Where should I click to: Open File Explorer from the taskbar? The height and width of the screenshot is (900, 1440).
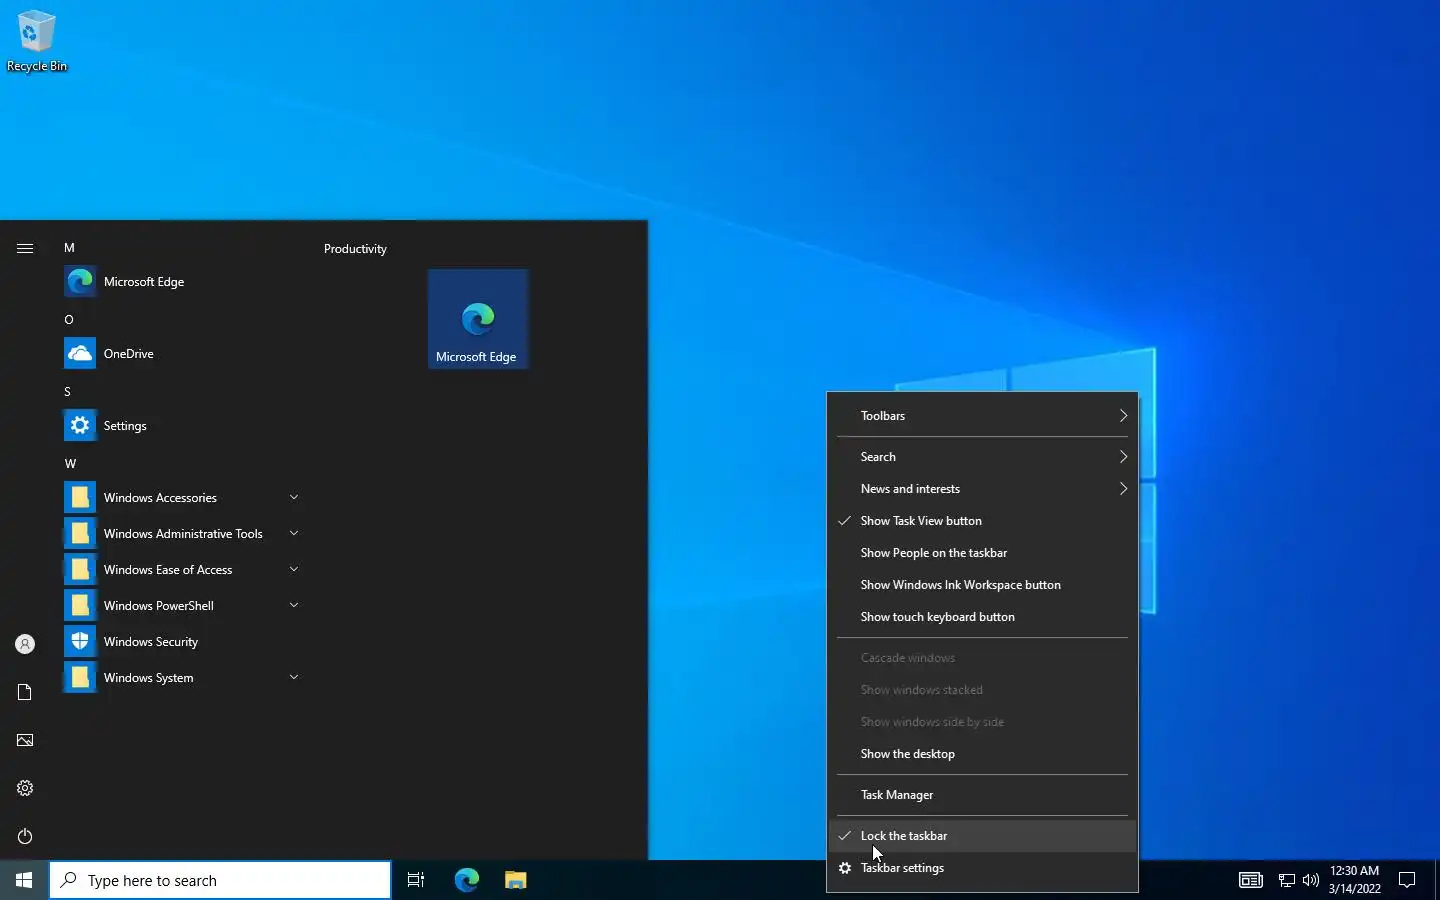(515, 880)
